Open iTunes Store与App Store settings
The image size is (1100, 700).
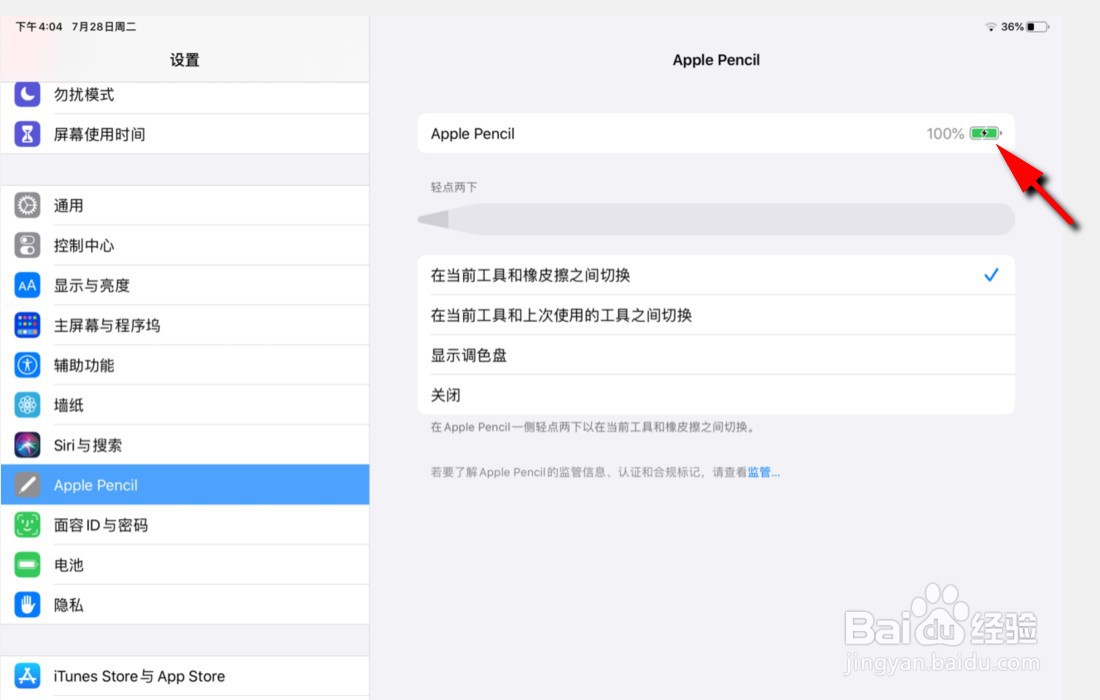coord(185,676)
